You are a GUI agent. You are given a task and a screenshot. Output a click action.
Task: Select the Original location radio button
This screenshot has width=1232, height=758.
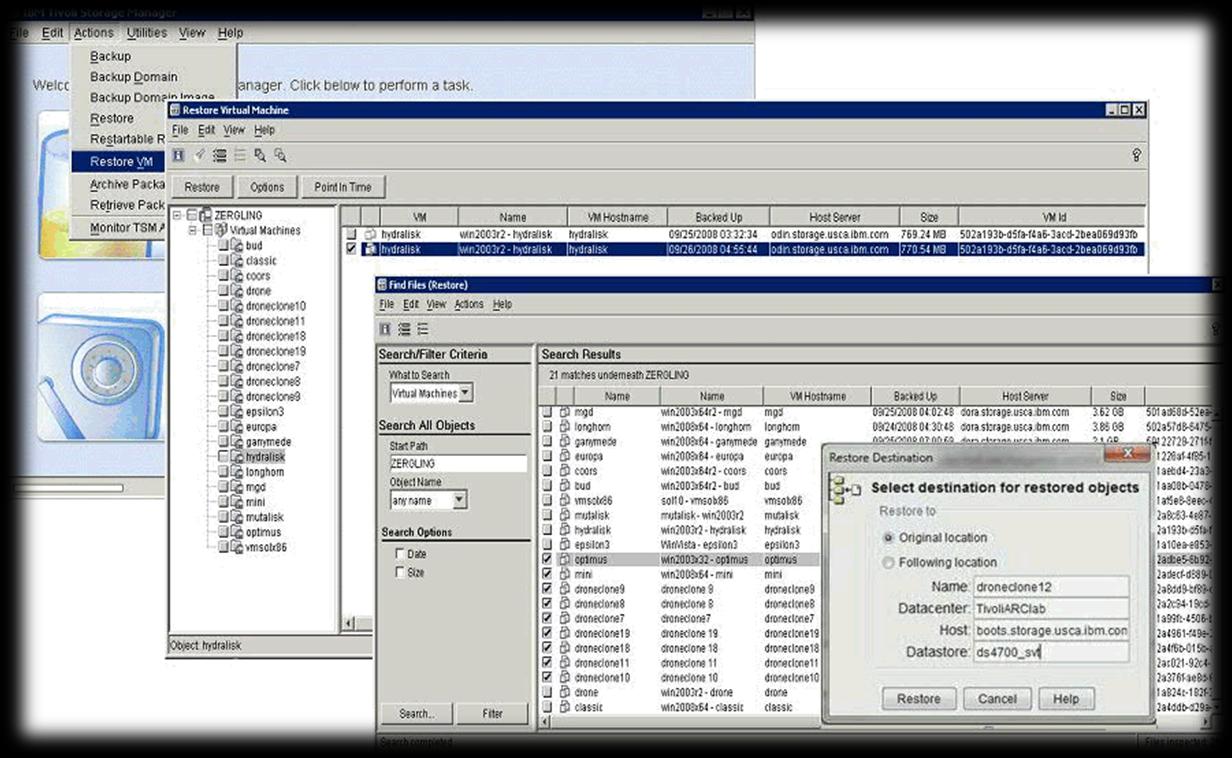(x=888, y=538)
